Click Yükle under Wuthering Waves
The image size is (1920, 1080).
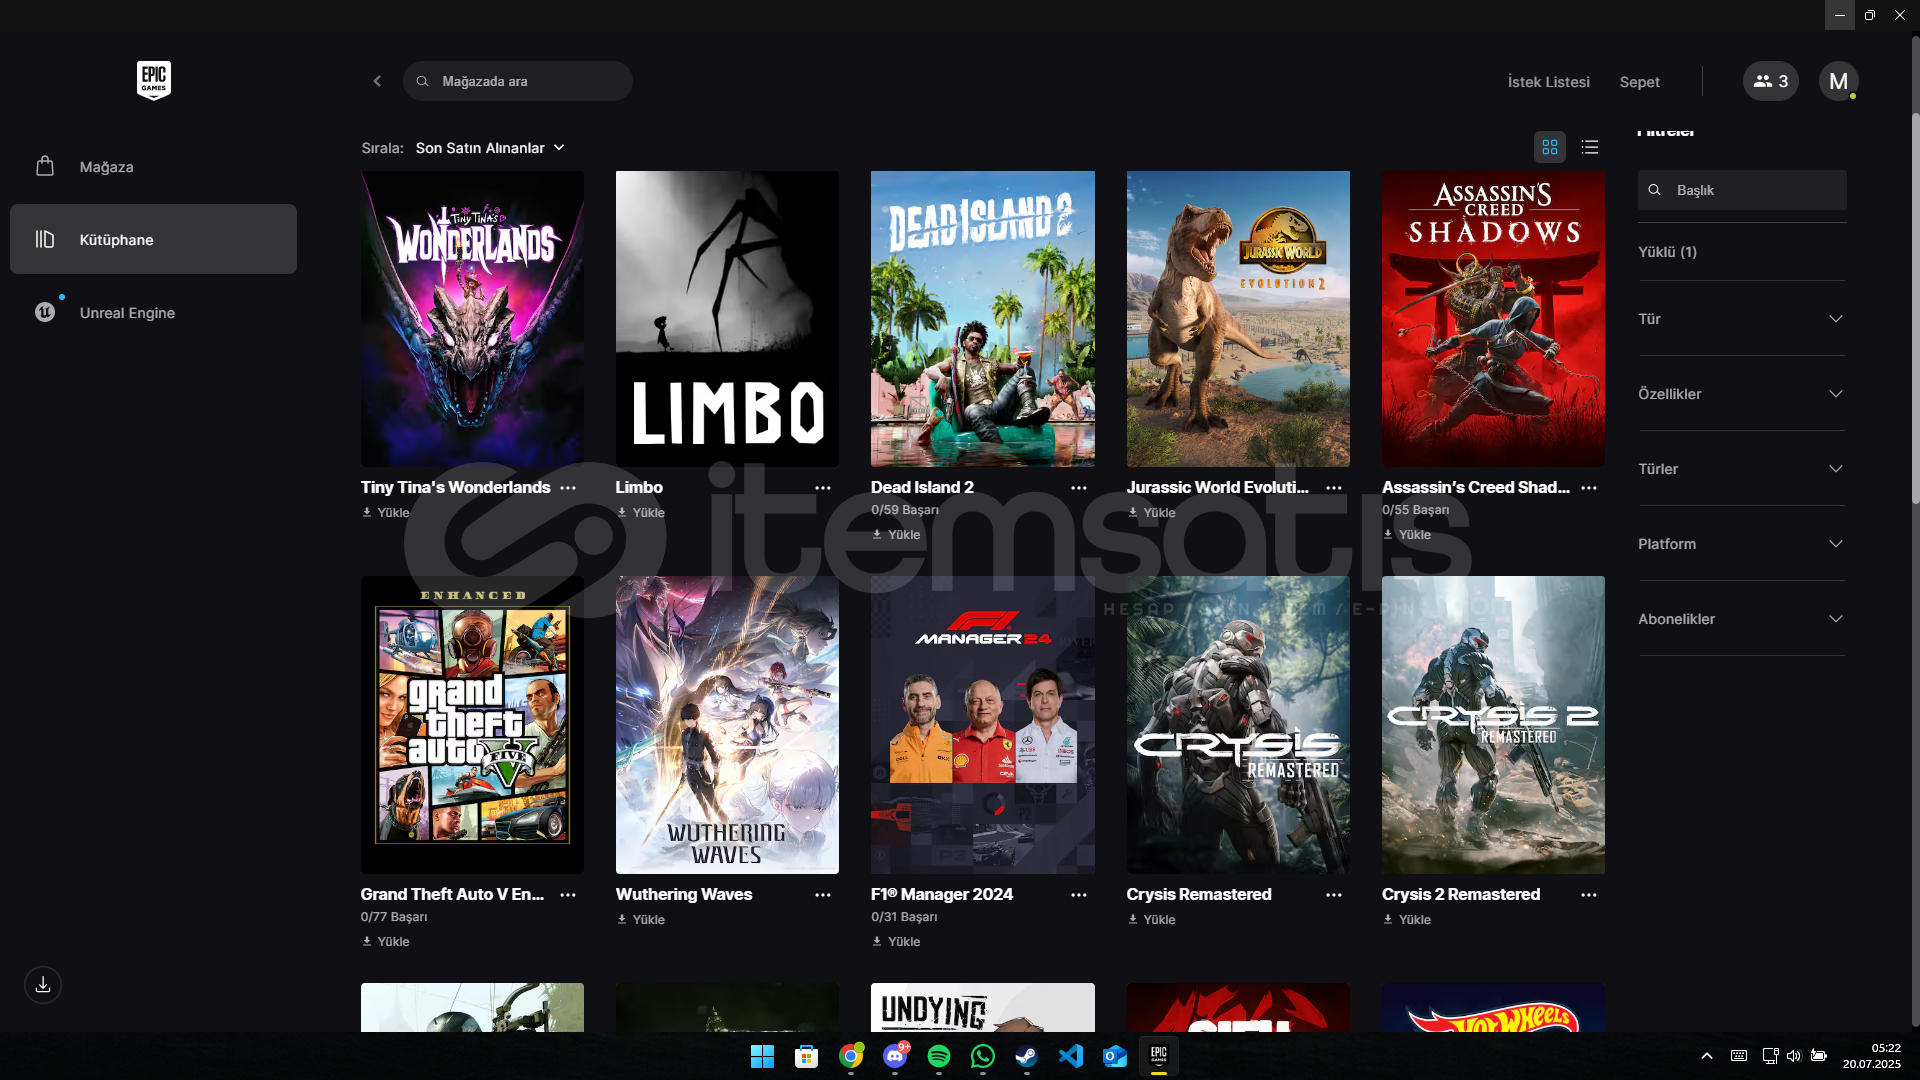(x=641, y=920)
